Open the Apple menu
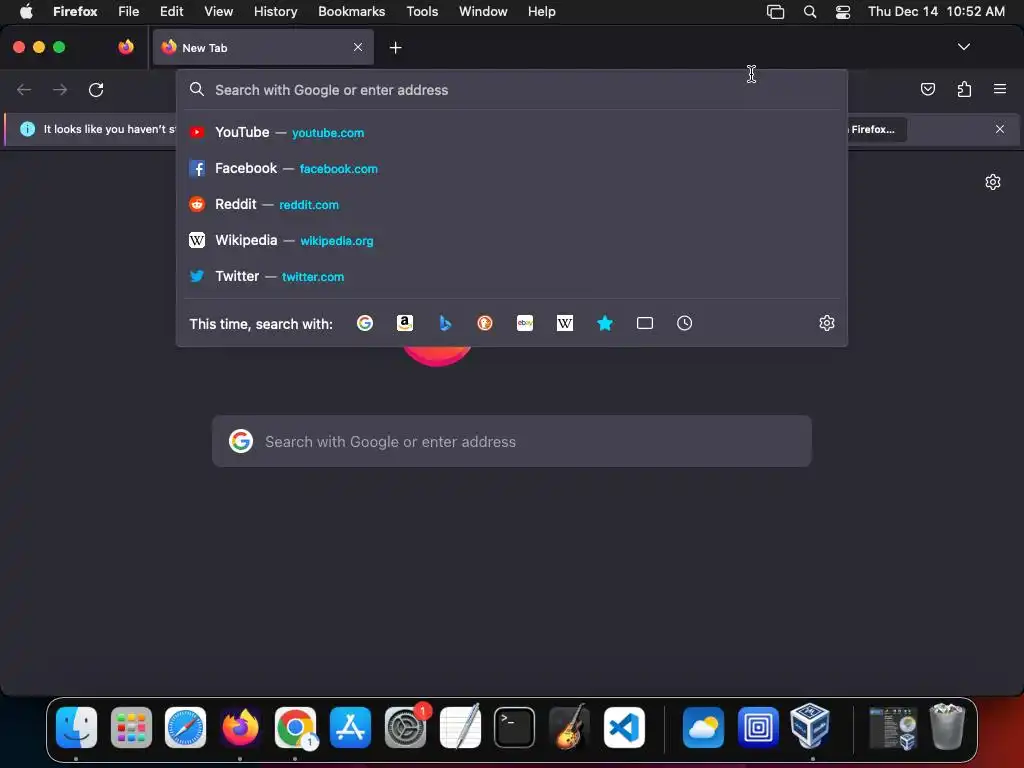Screen dimensions: 1024x768 click(x=26, y=11)
